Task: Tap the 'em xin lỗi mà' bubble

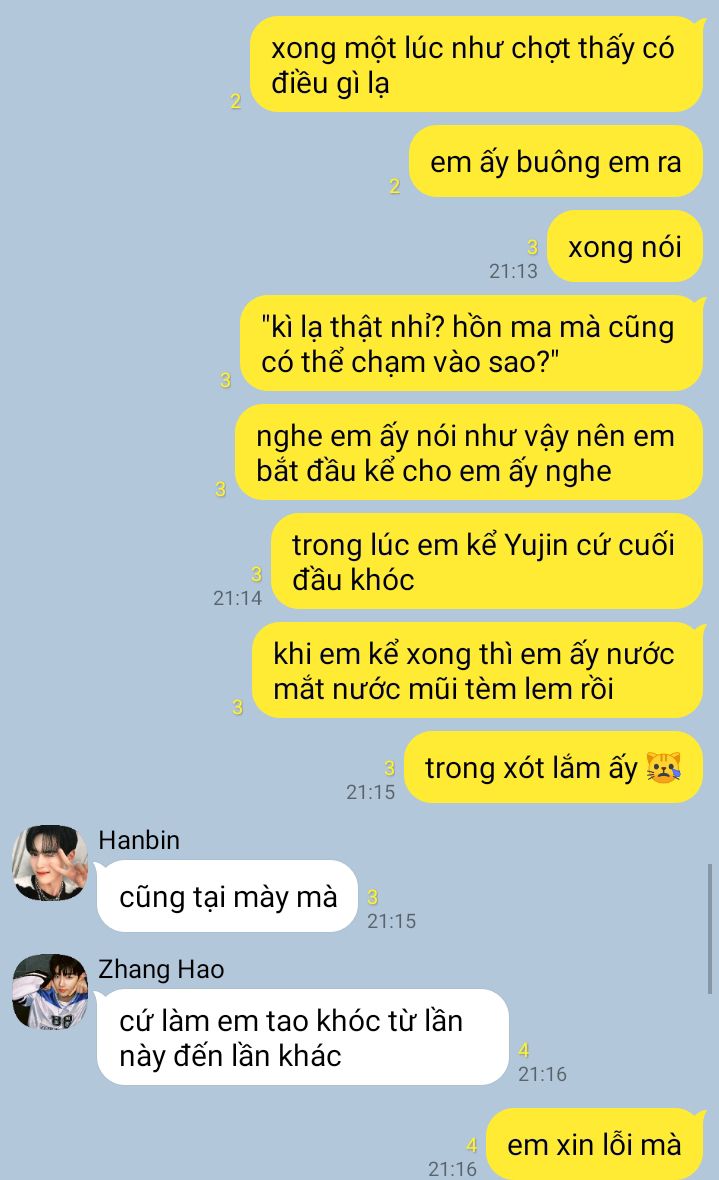Action: pos(594,1144)
